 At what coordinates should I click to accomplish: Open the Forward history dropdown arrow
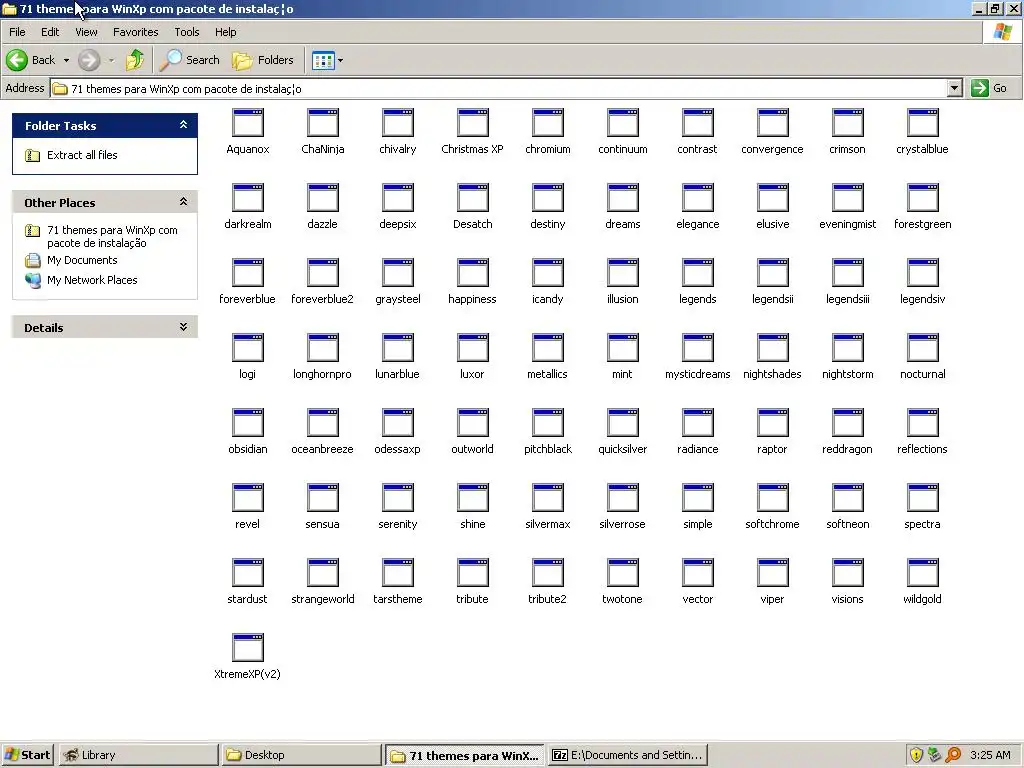point(111,60)
